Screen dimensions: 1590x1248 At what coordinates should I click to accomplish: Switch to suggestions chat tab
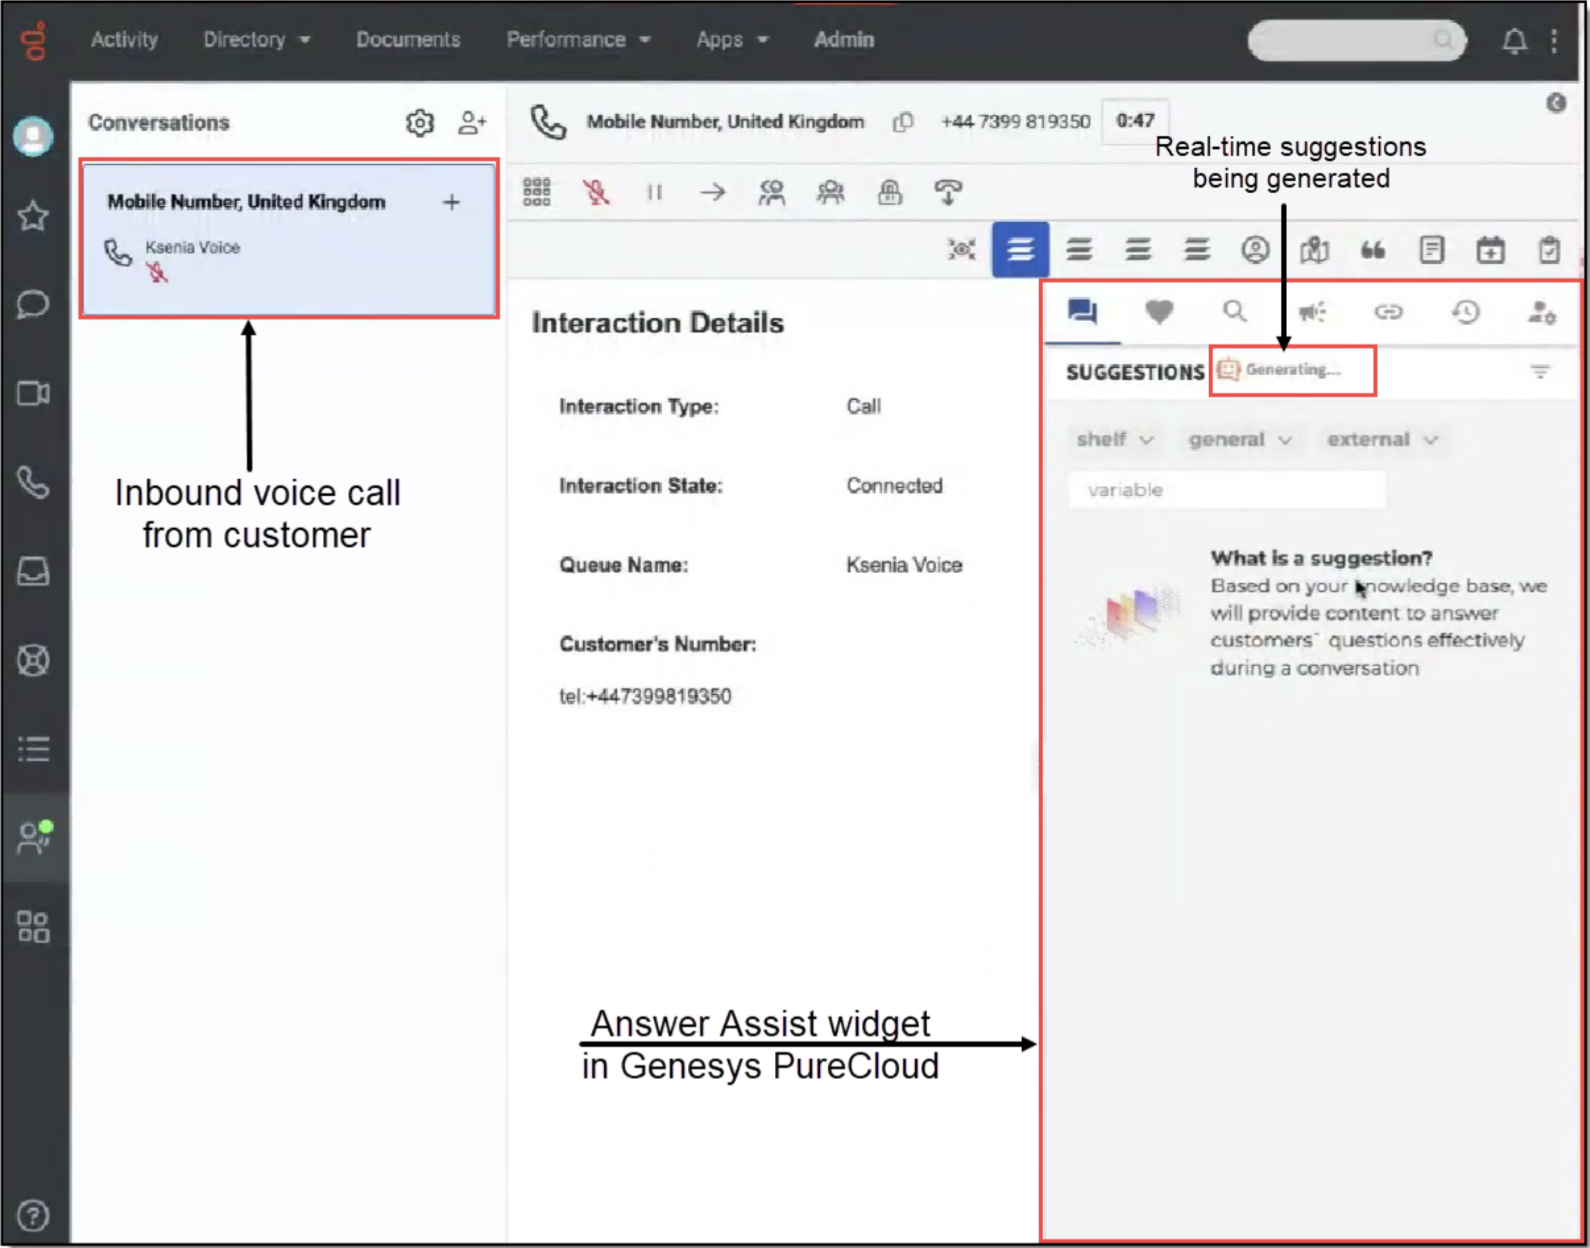click(x=1082, y=312)
